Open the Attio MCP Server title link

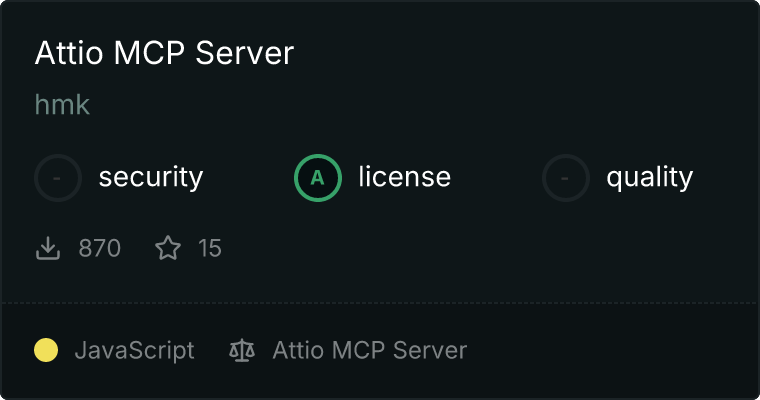tap(164, 53)
